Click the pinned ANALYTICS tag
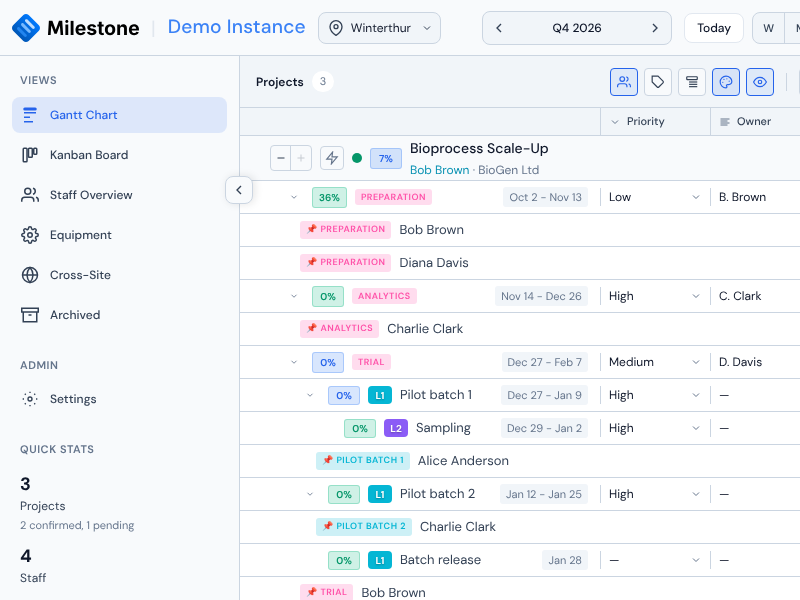Image resolution: width=800 pixels, height=600 pixels. [339, 329]
